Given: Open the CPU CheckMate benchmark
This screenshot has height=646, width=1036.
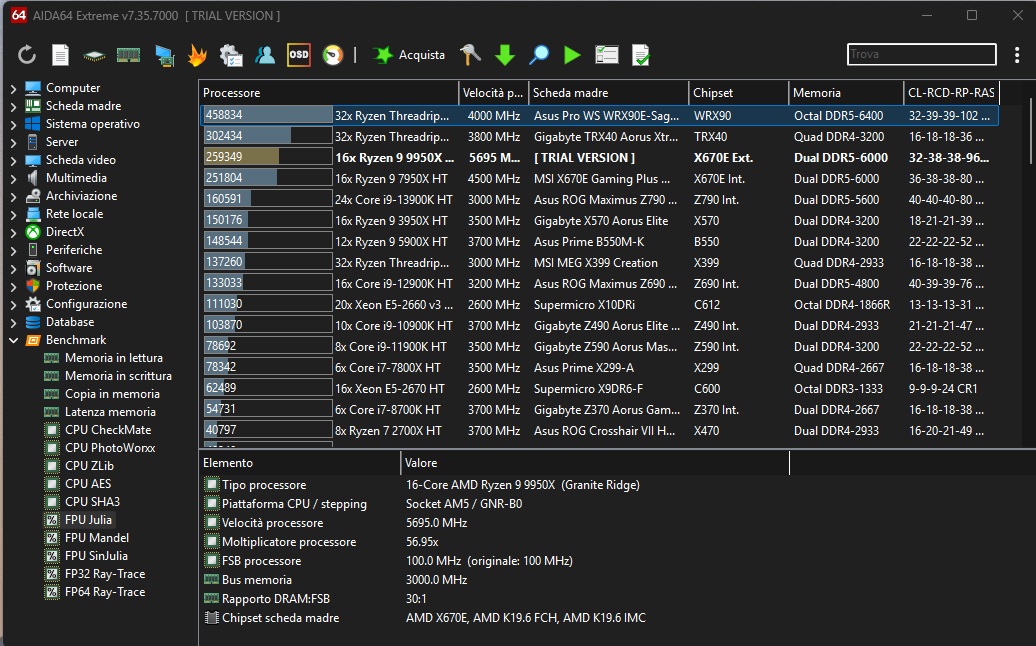Looking at the screenshot, I should [108, 430].
